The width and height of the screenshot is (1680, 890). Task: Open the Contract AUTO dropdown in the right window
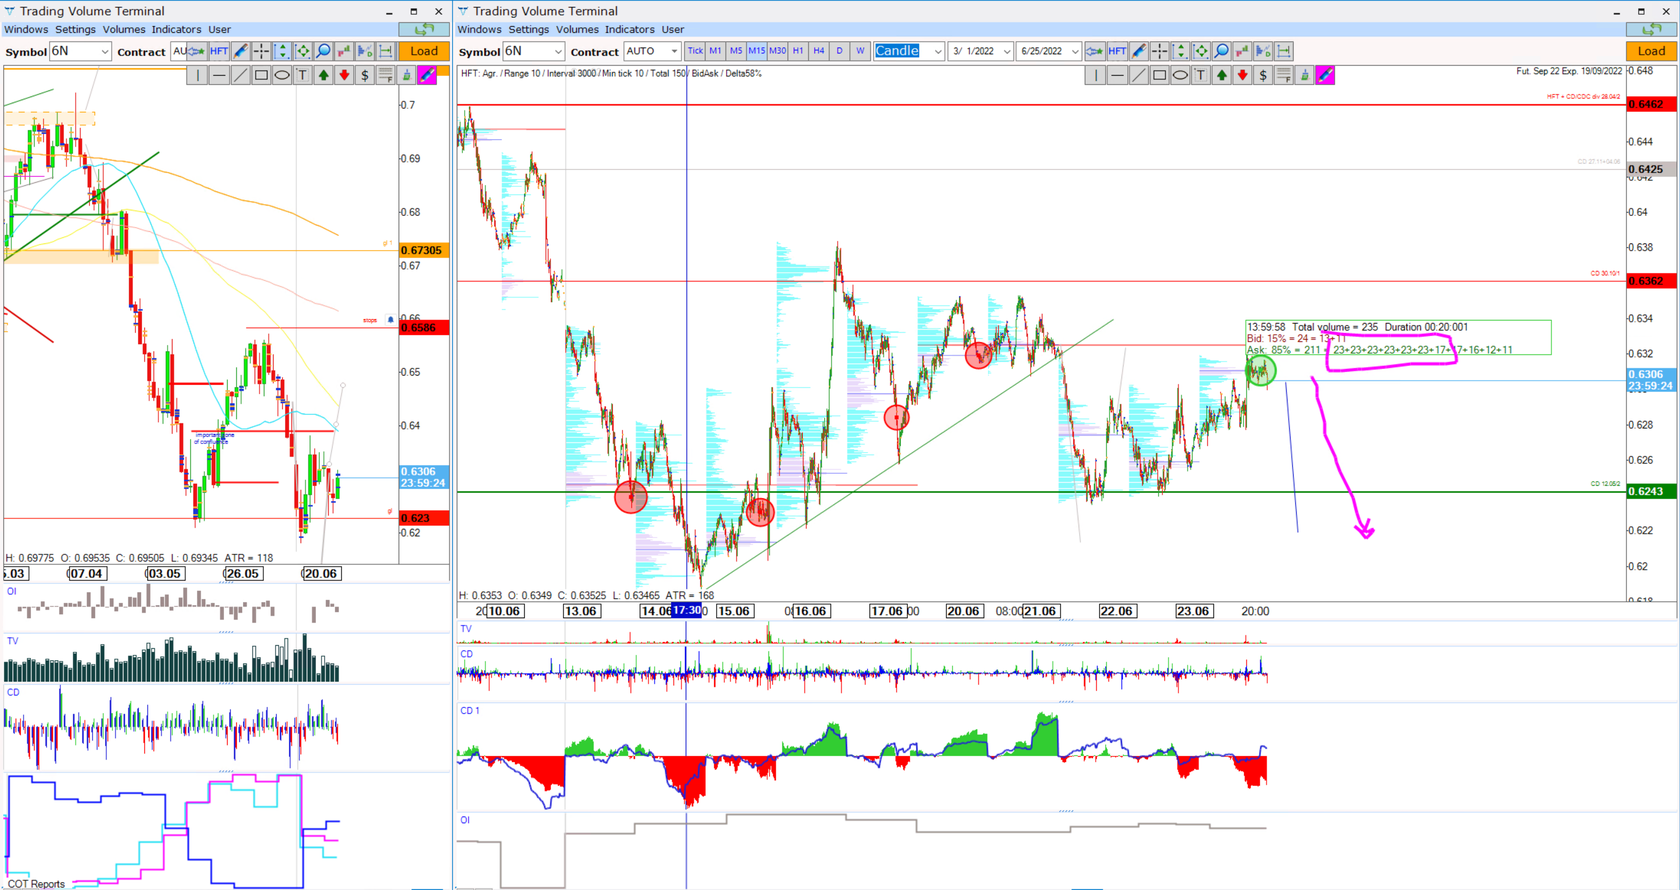(x=651, y=51)
